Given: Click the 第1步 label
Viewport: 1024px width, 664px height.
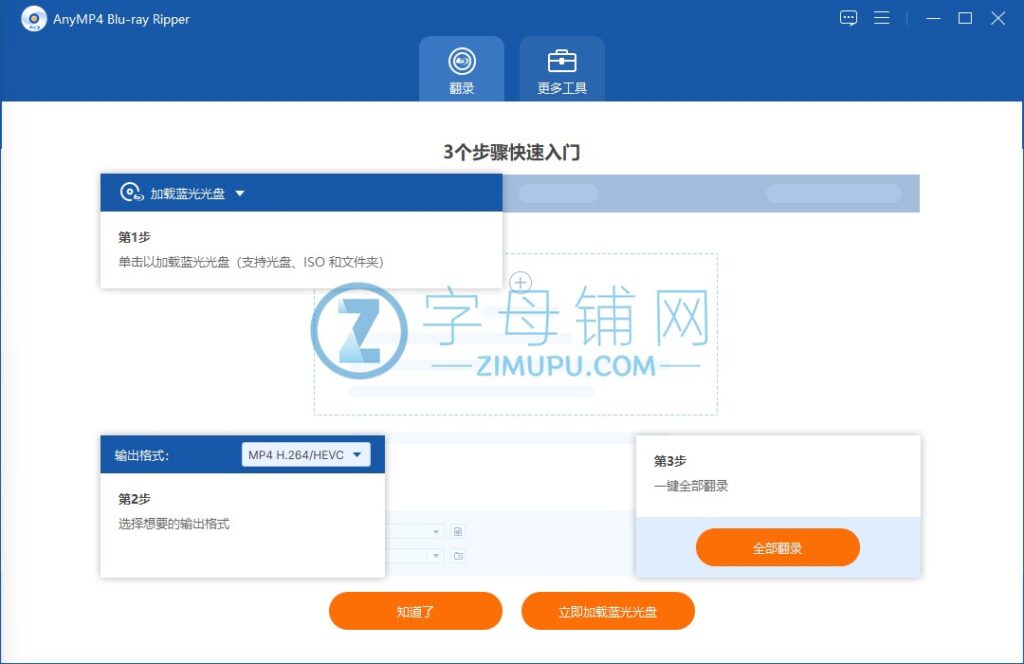Looking at the screenshot, I should pyautogui.click(x=134, y=237).
